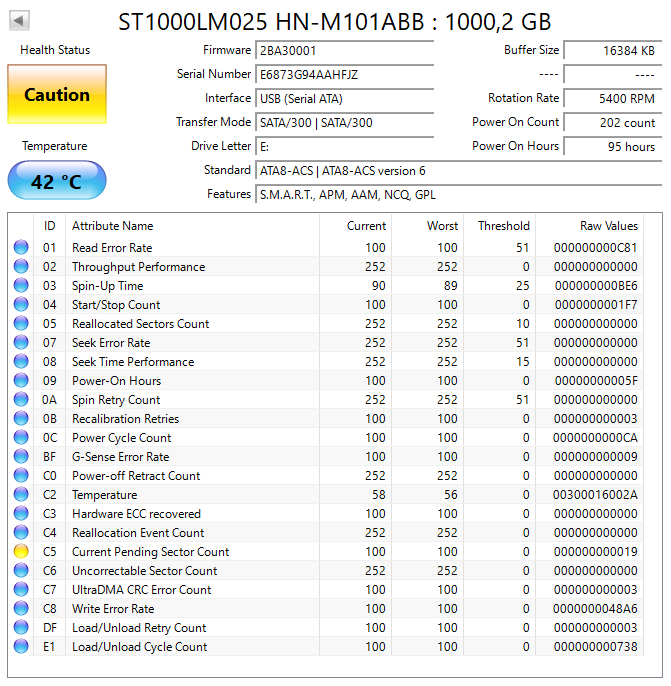Click the 42 °C temperature indicator

(57, 182)
